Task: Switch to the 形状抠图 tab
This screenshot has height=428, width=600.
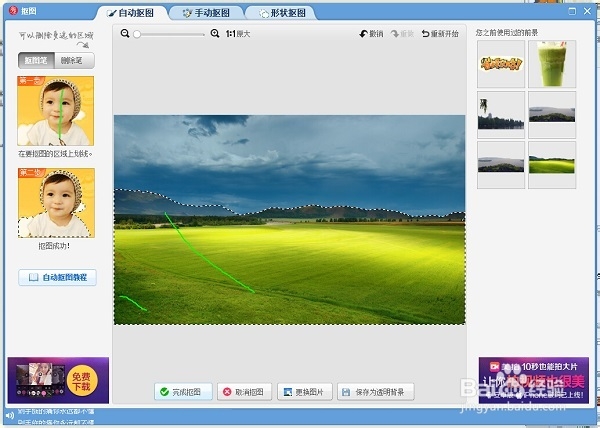Action: point(282,13)
